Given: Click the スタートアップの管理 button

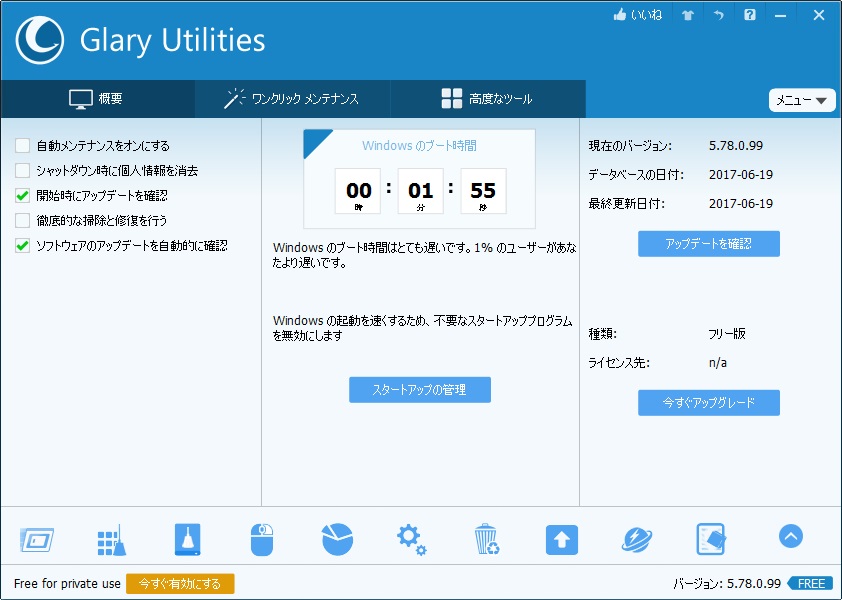Looking at the screenshot, I should (x=419, y=390).
